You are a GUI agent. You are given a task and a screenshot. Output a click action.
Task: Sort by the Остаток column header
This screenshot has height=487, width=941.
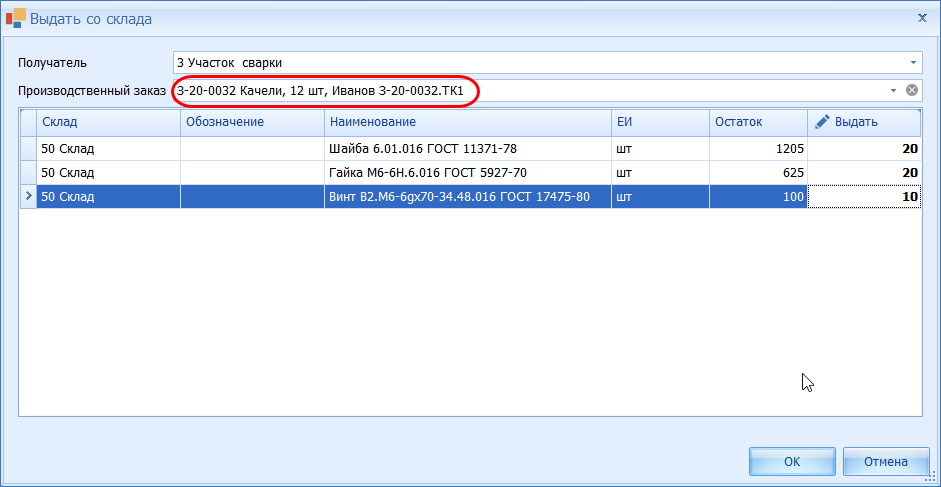pos(757,122)
